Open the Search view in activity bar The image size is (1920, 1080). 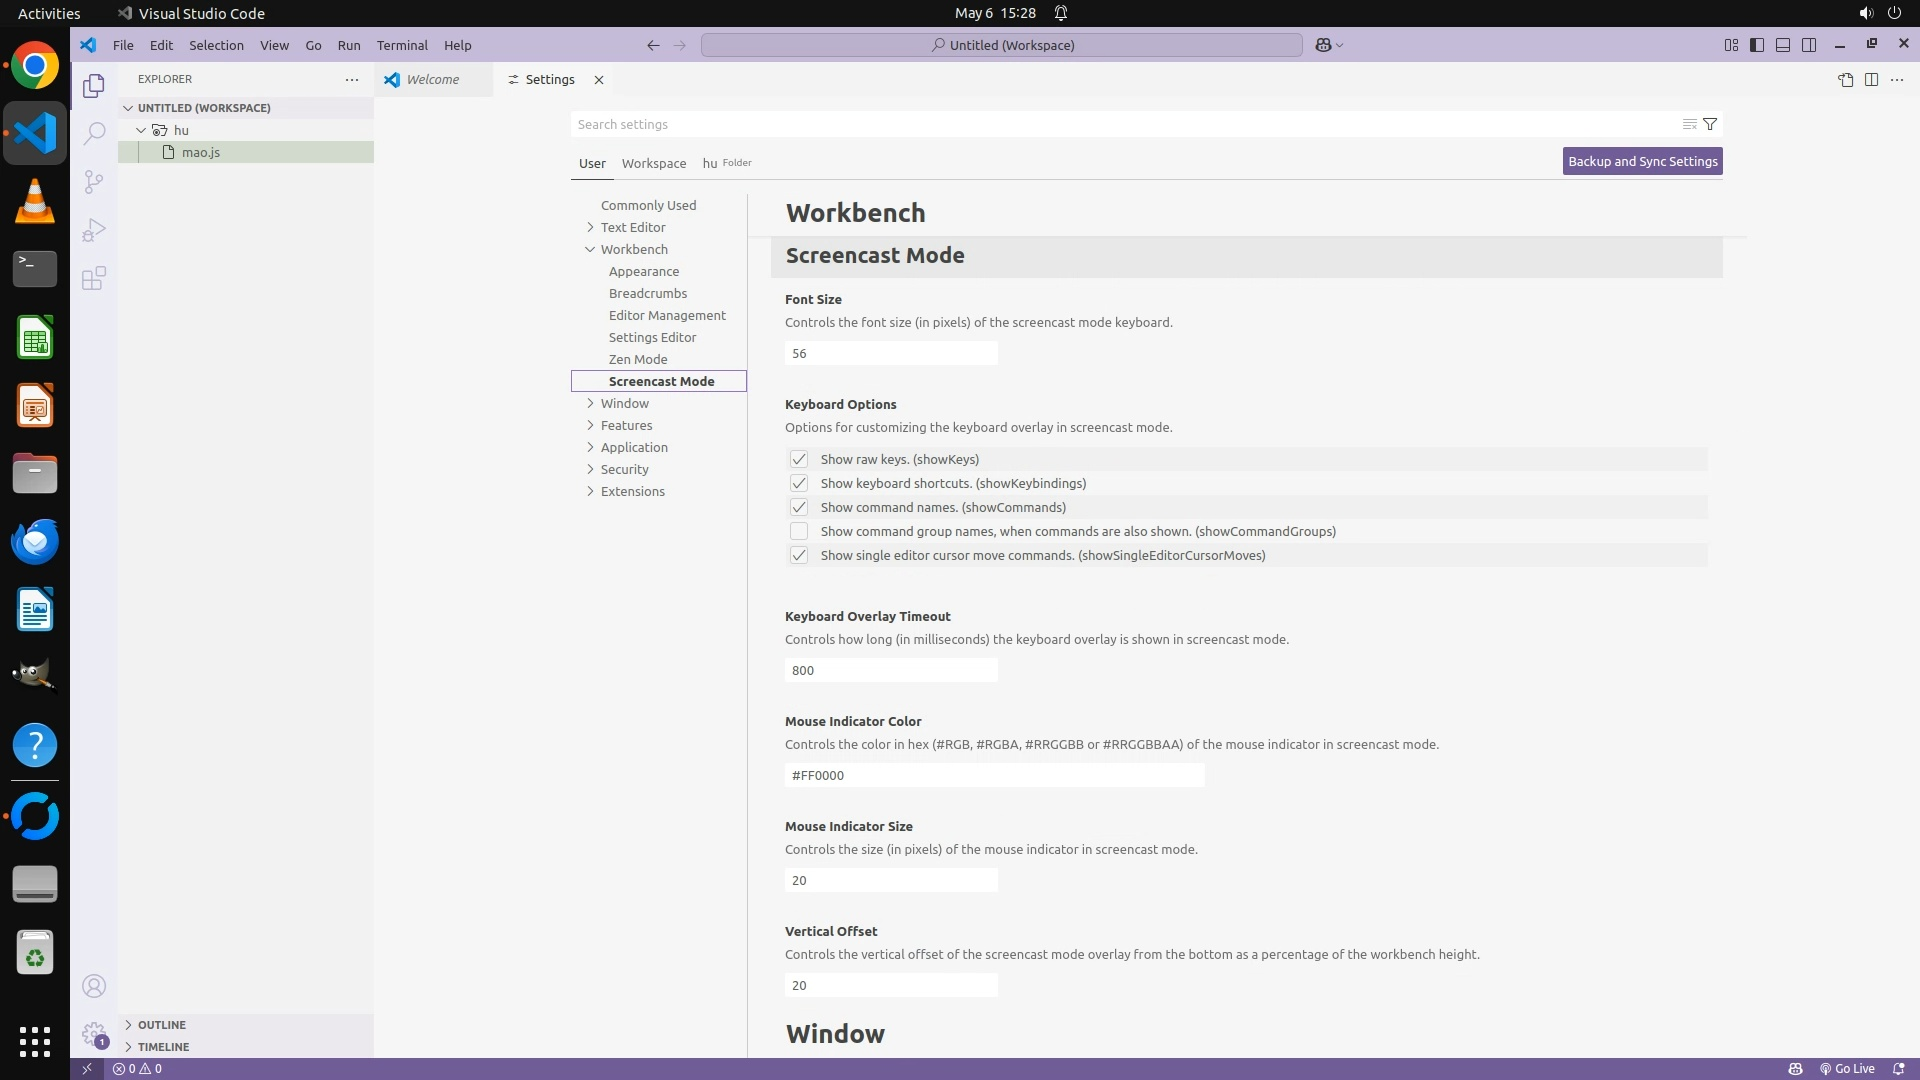tap(93, 133)
